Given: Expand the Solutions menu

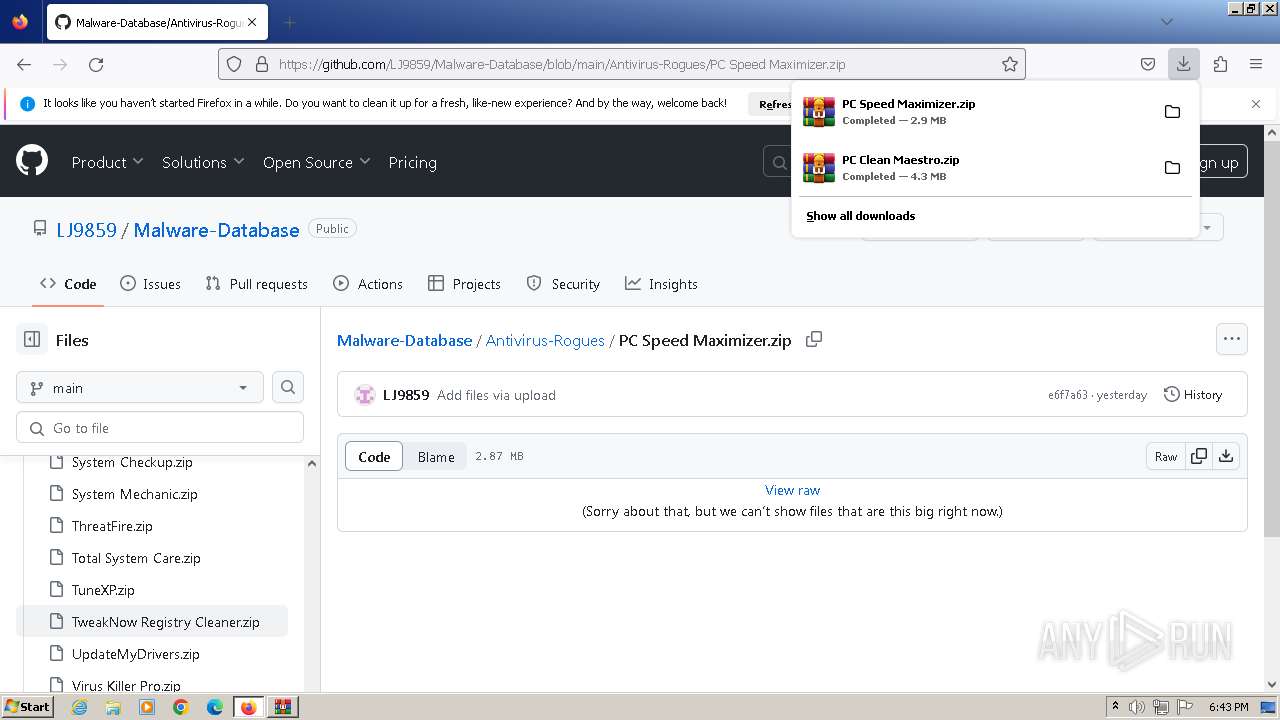Looking at the screenshot, I should coord(203,162).
